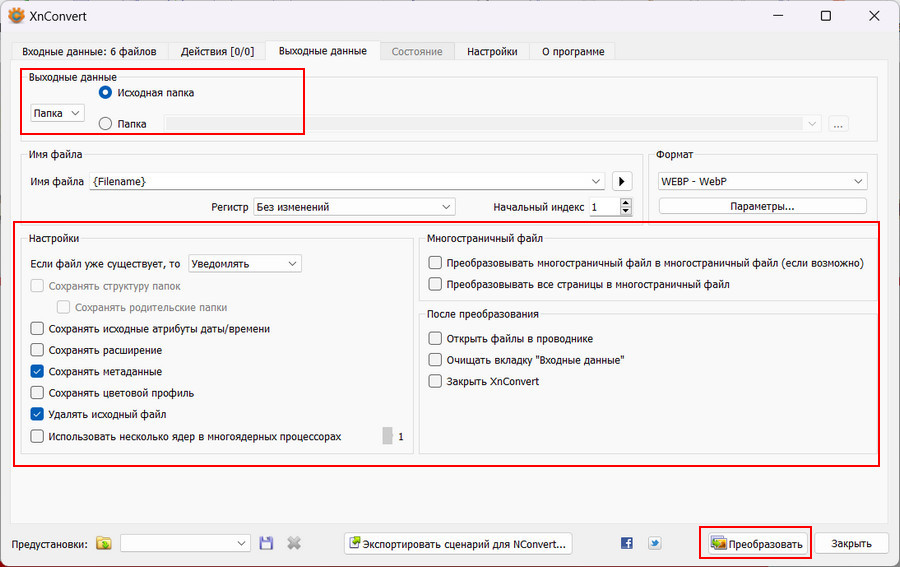Select the Исходная папка radio button

[x=105, y=92]
